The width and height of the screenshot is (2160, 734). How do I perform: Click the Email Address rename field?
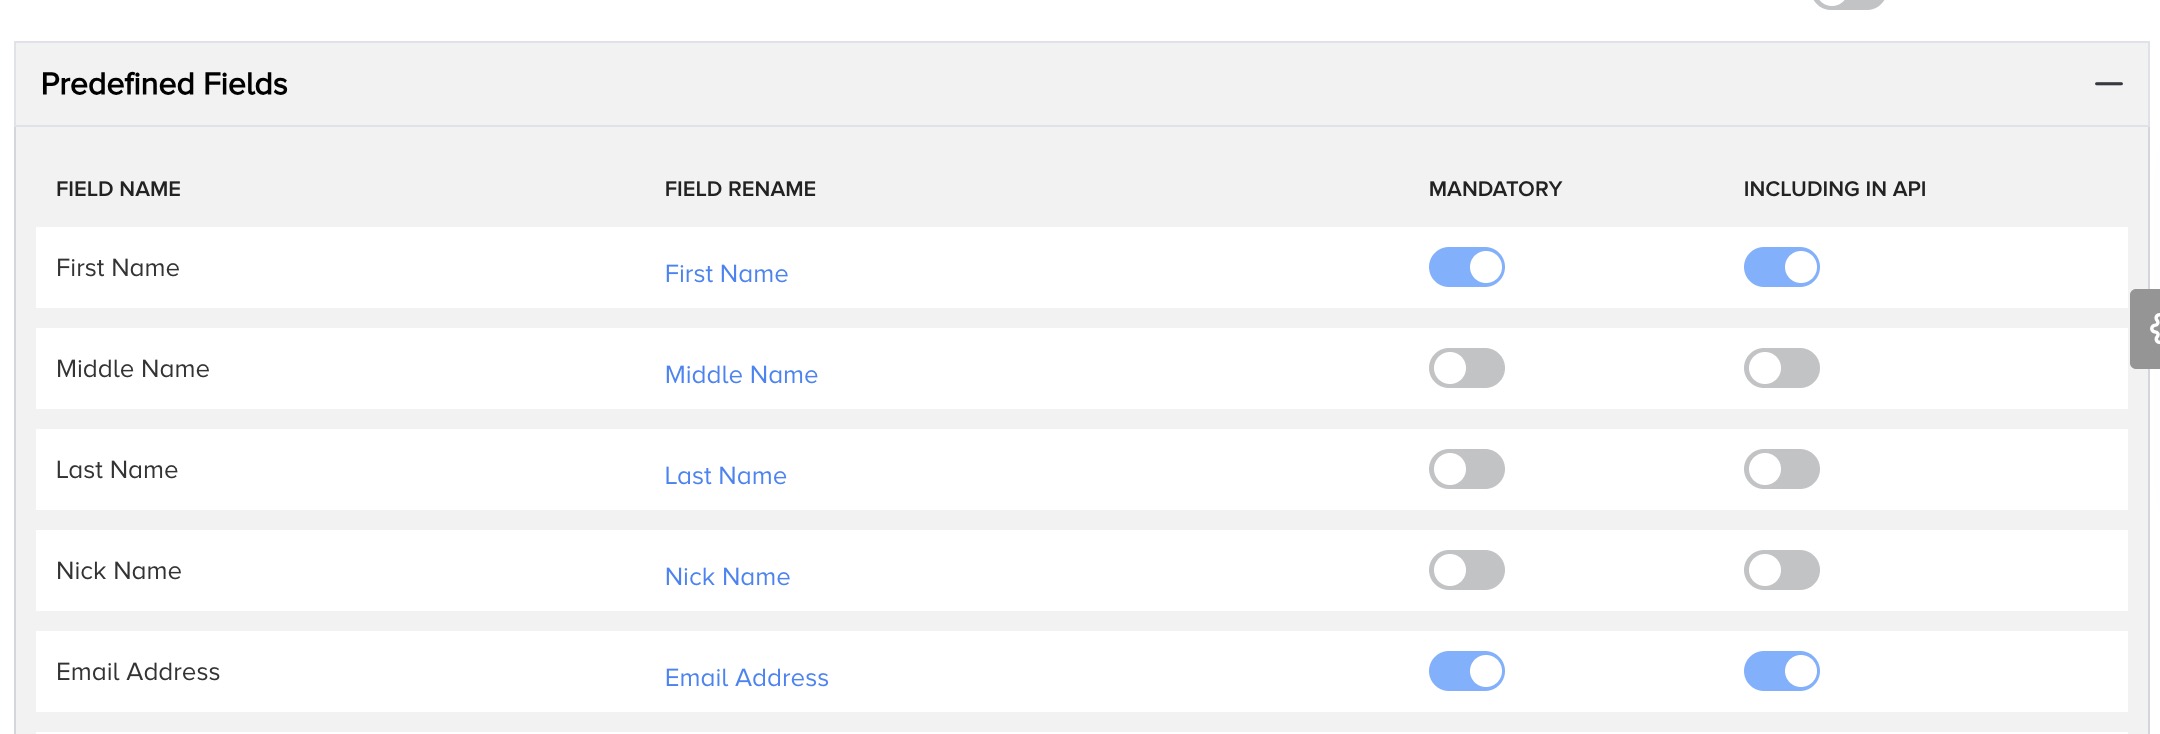click(746, 678)
